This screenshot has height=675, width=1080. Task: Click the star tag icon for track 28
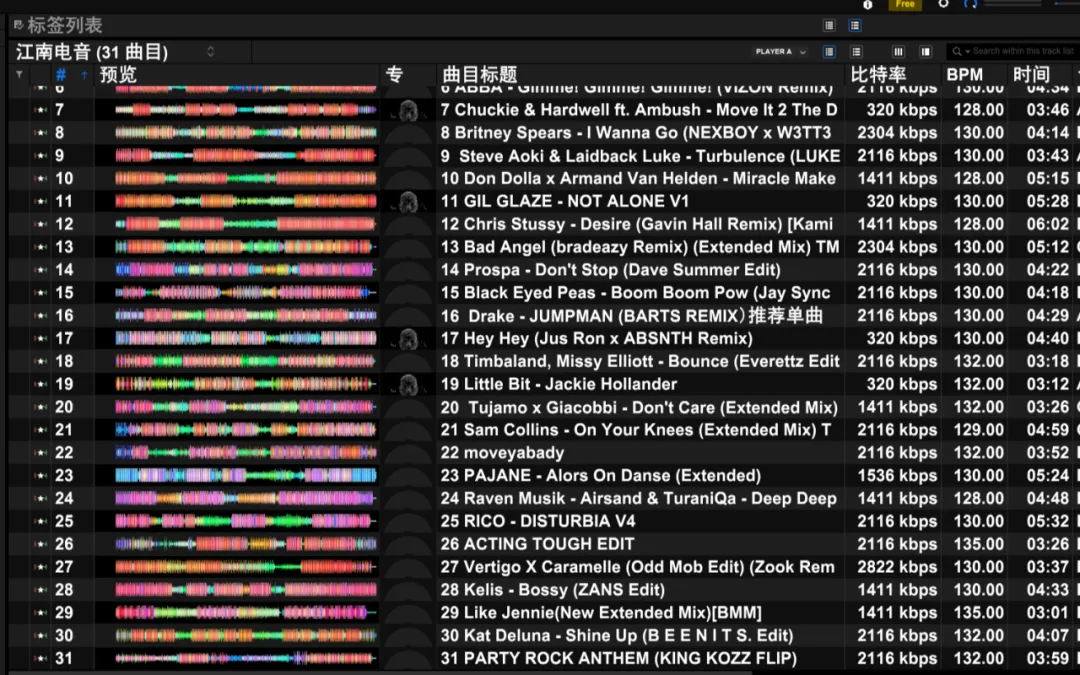[41, 590]
